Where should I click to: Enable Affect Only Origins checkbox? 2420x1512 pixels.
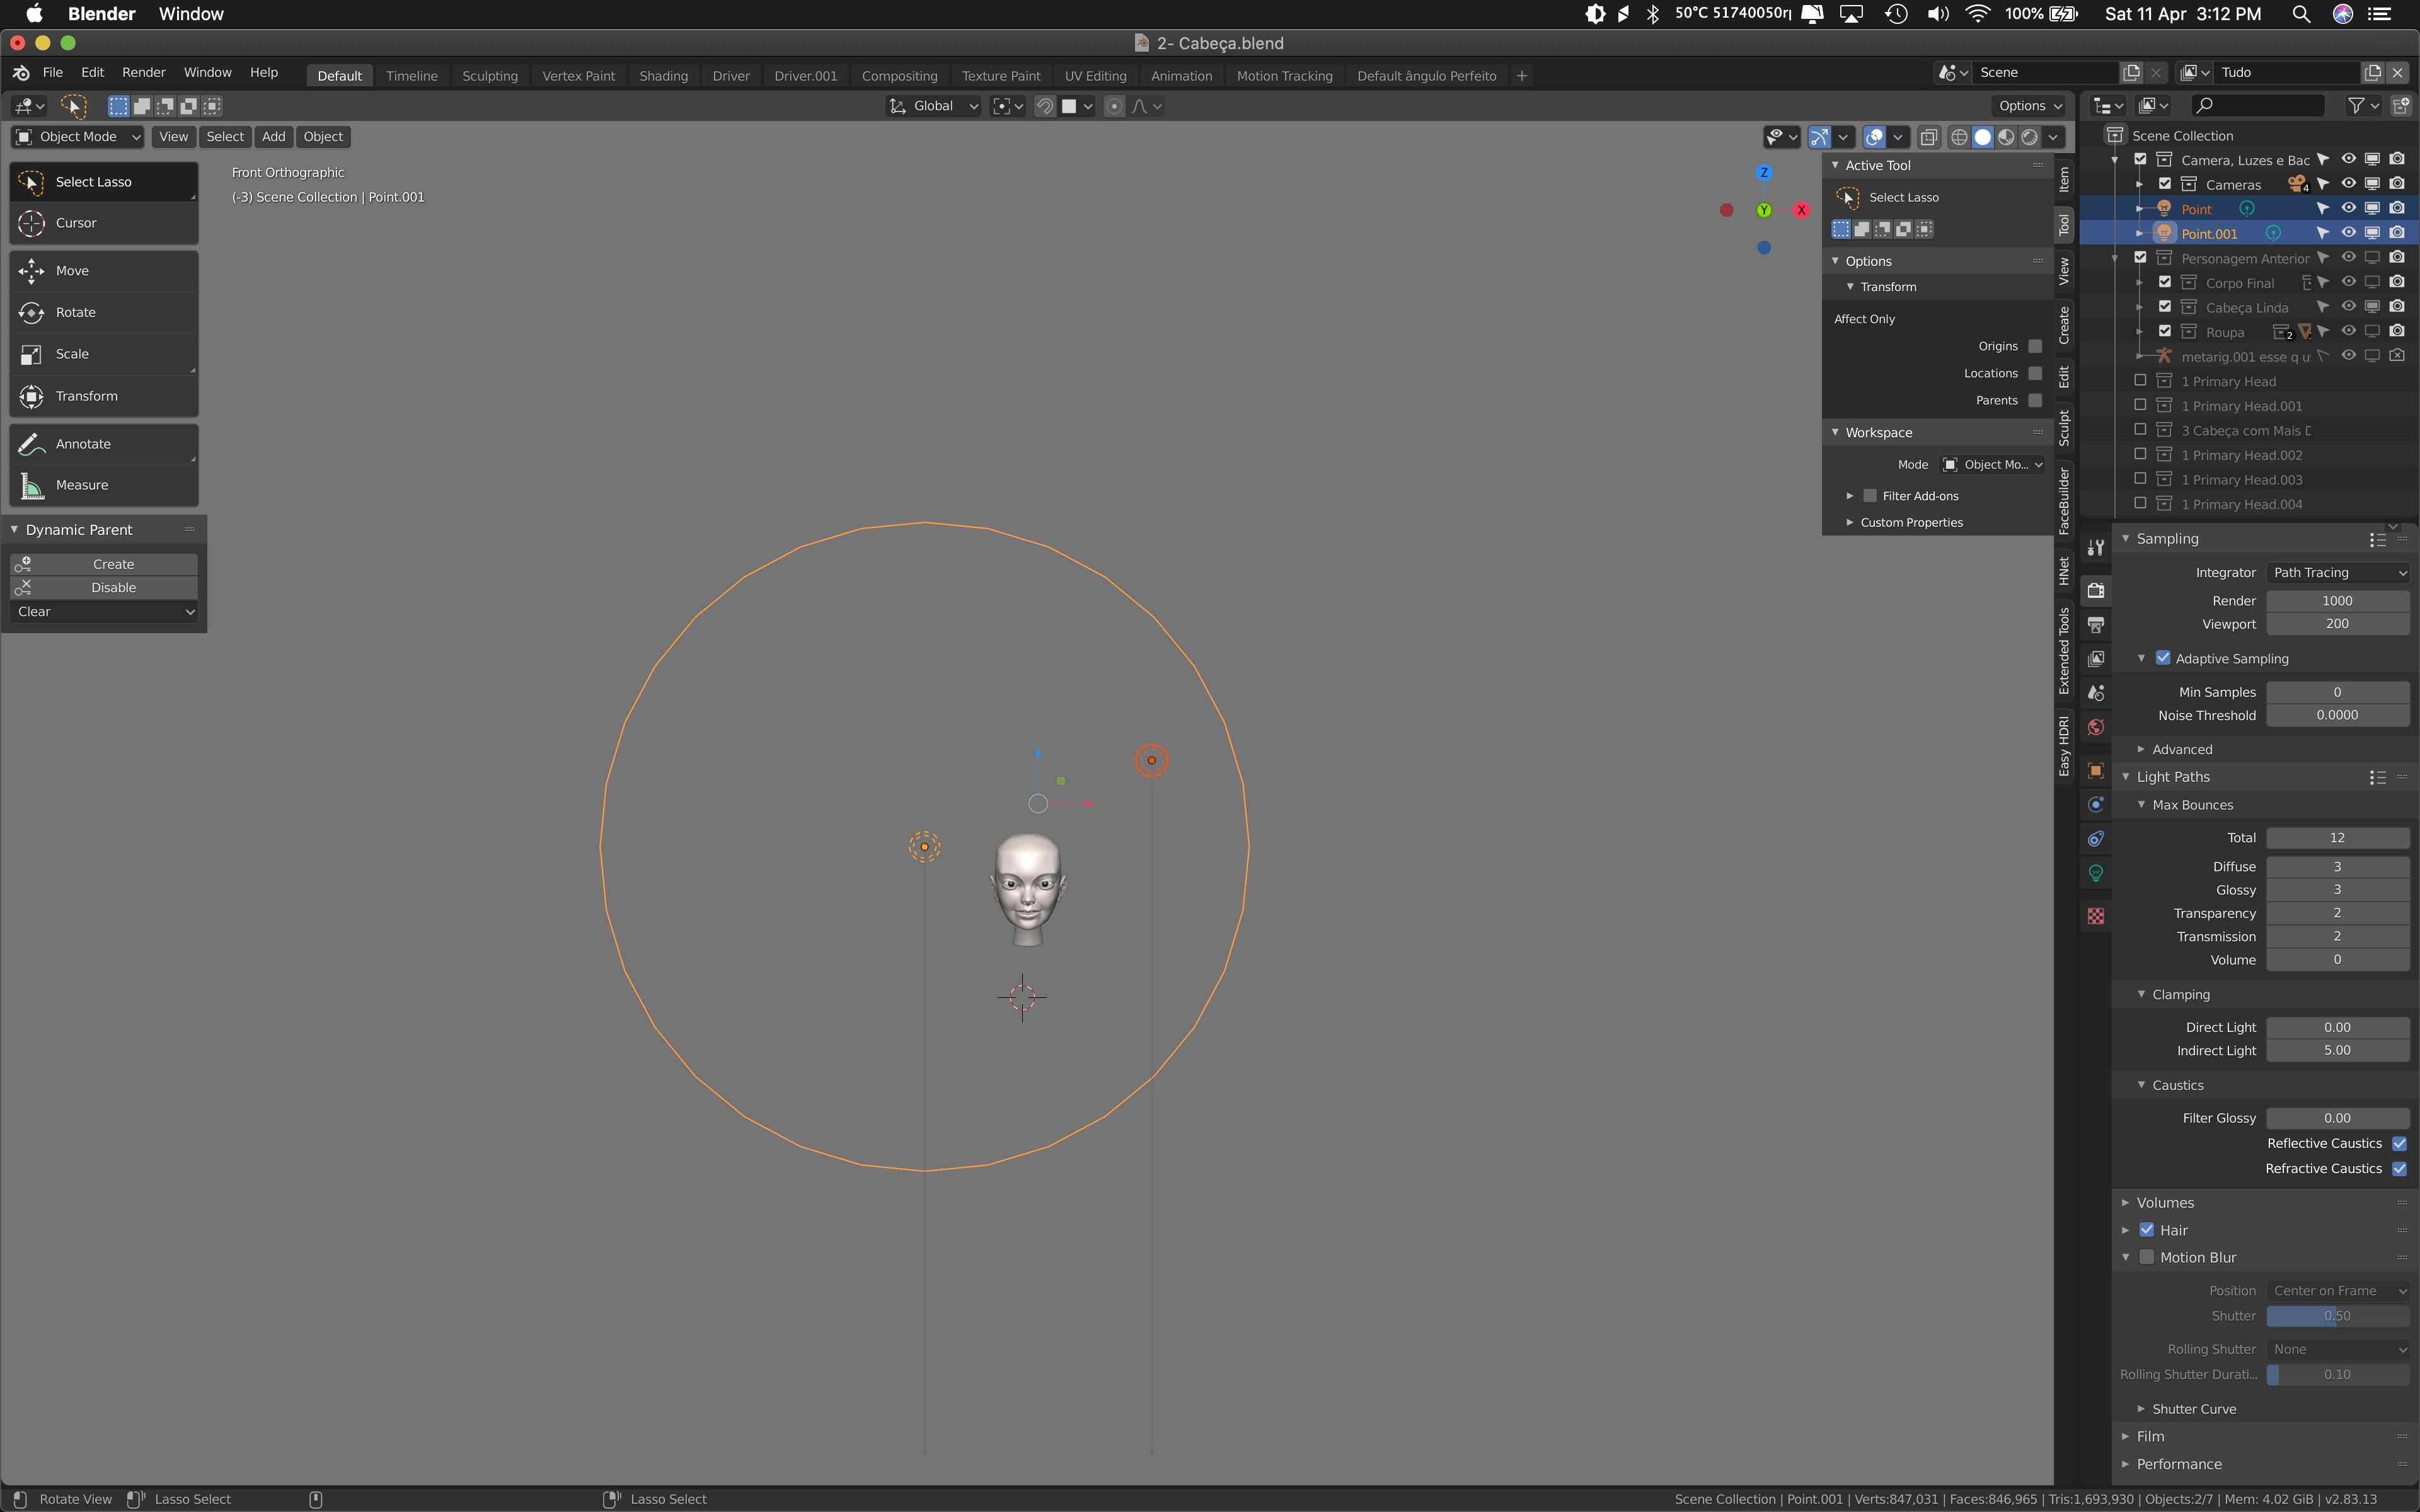tap(2034, 346)
